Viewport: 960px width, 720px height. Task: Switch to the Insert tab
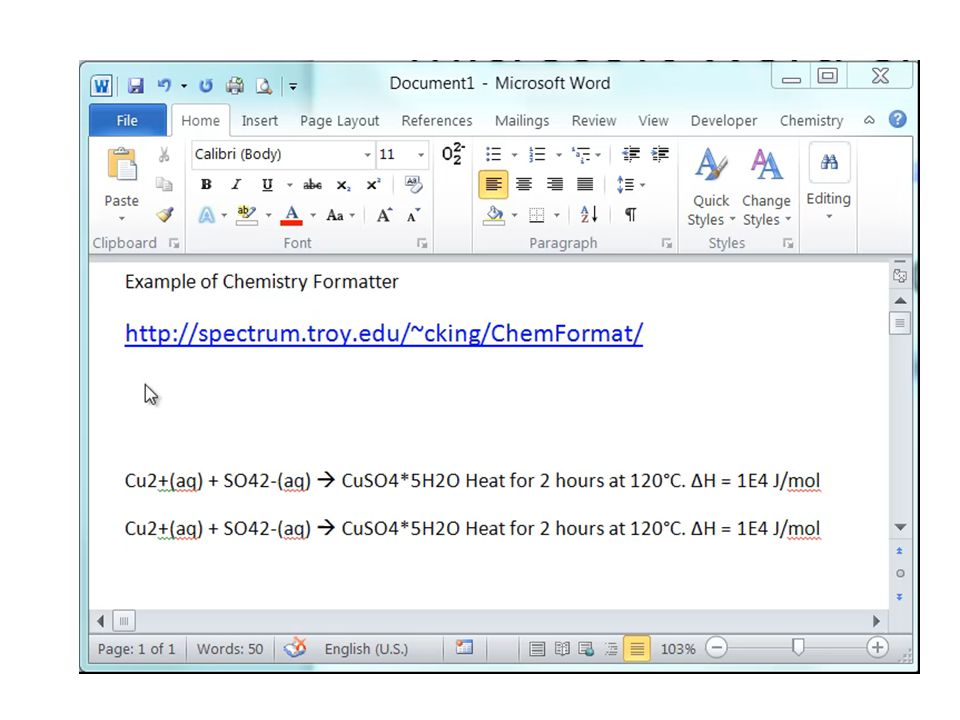[x=260, y=121]
